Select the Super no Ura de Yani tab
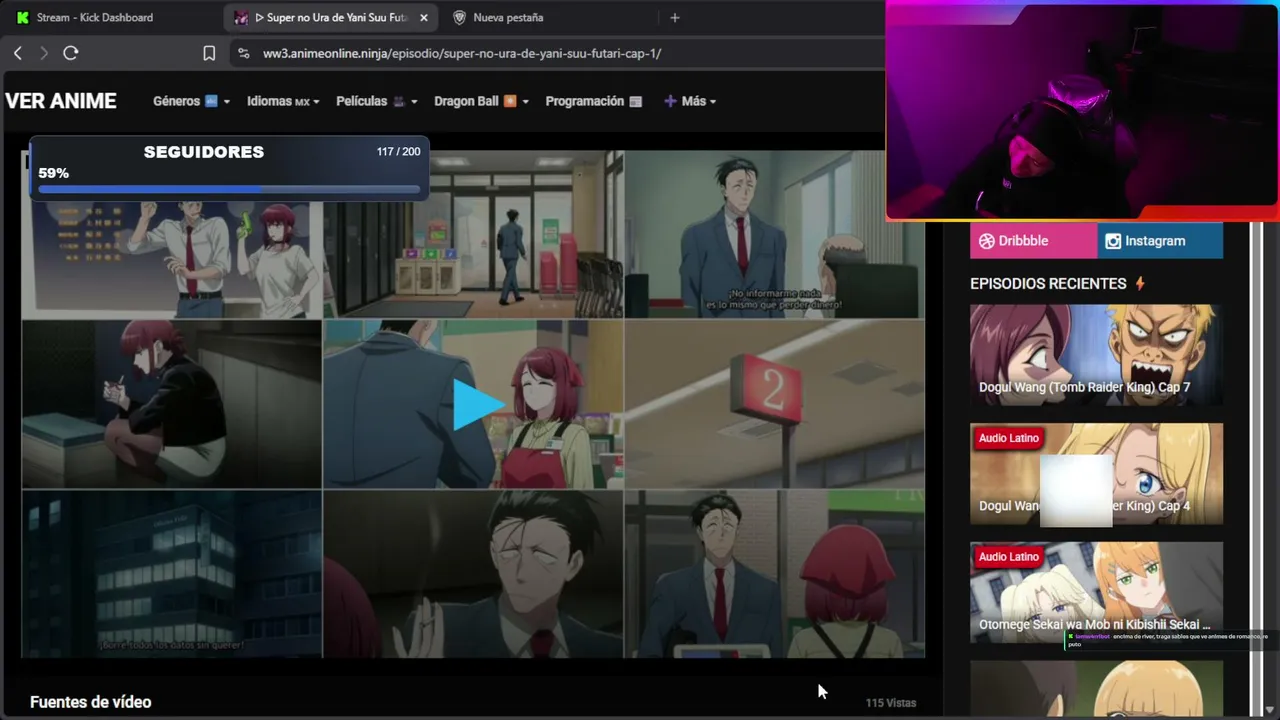 332,17
